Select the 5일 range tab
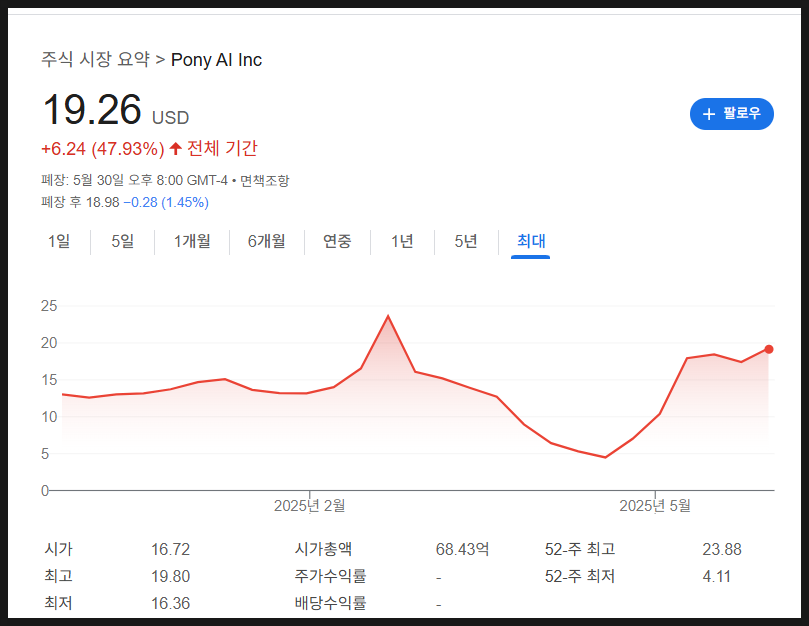This screenshot has width=809, height=626. pyautogui.click(x=123, y=241)
